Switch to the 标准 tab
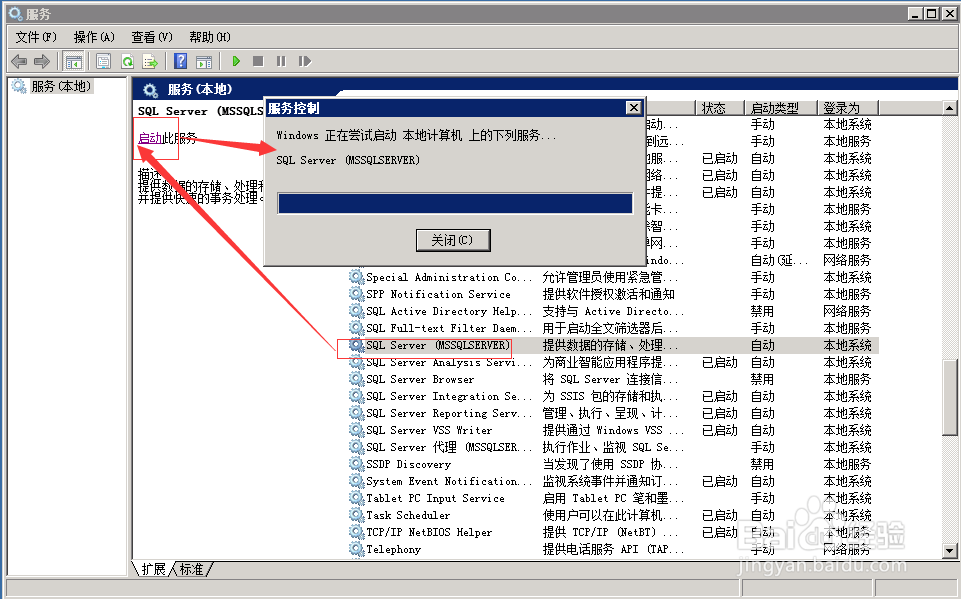Image resolution: width=961 pixels, height=599 pixels. 191,570
